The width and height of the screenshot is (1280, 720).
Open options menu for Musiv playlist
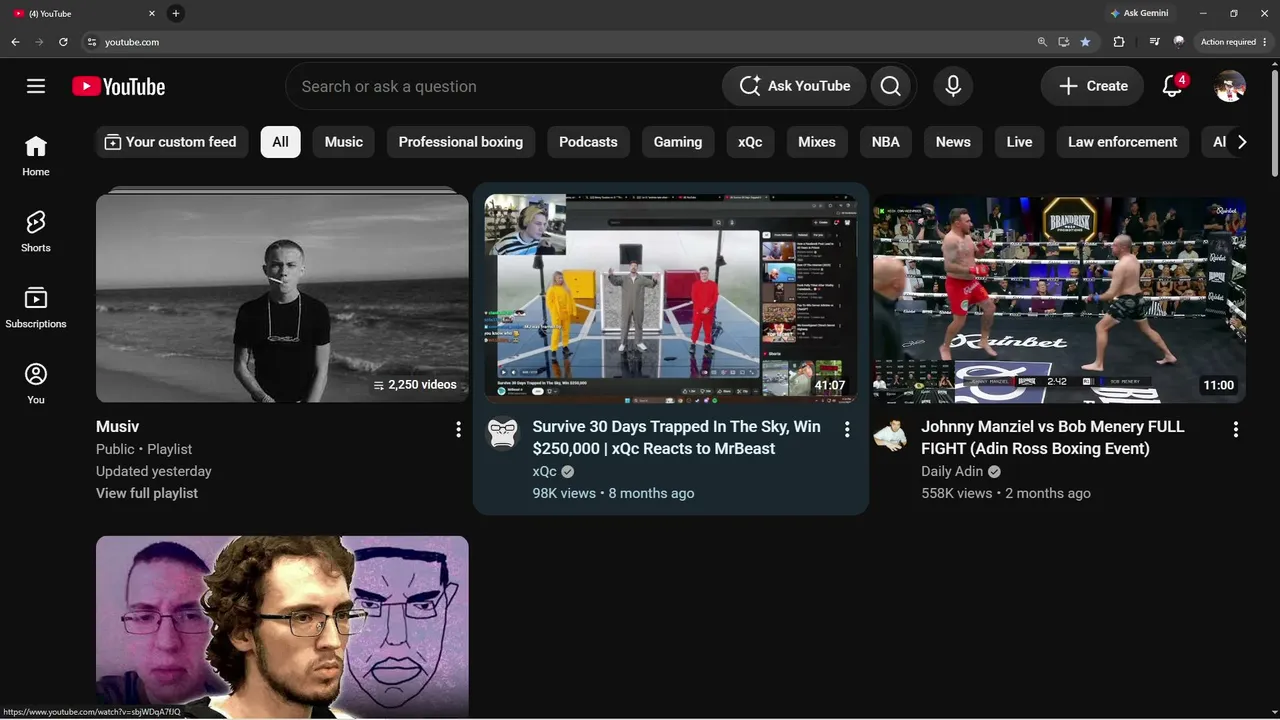coord(458,429)
